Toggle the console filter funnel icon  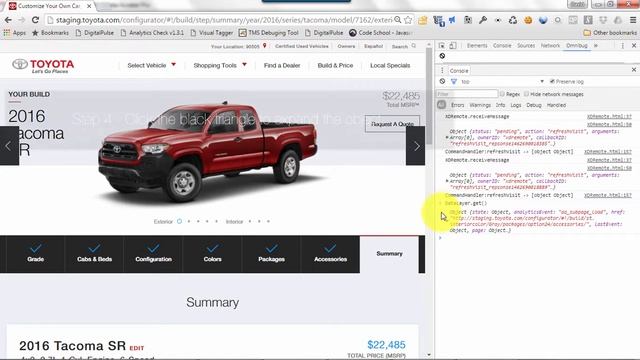(x=453, y=82)
